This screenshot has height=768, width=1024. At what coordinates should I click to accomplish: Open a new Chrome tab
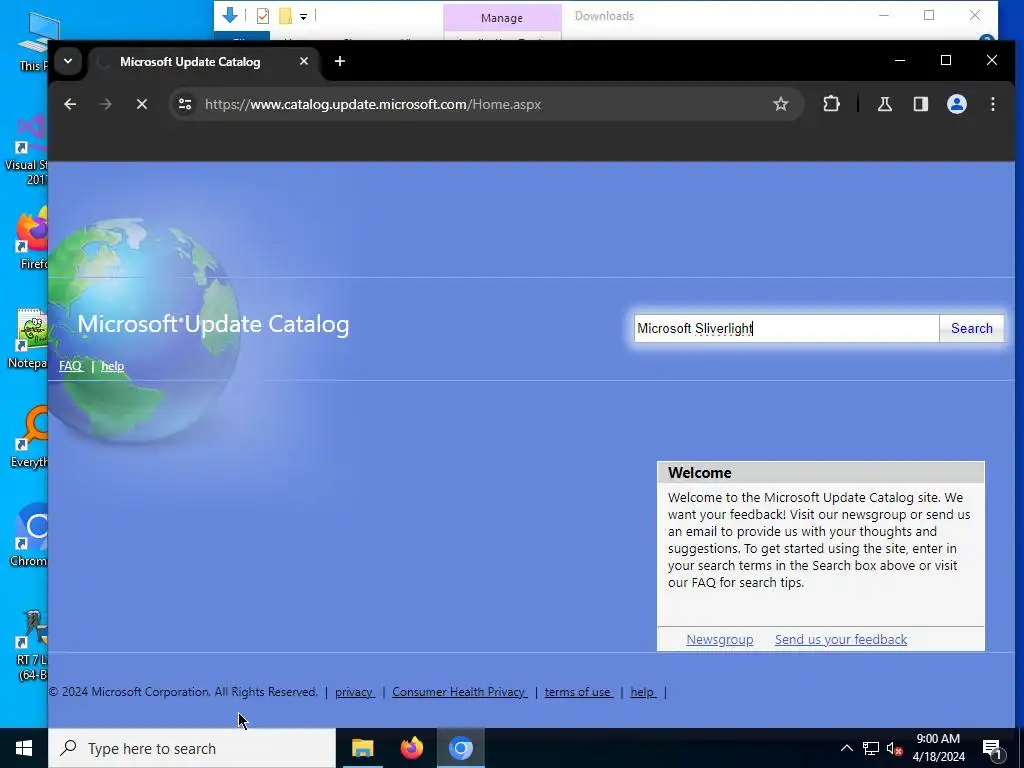pyautogui.click(x=340, y=61)
